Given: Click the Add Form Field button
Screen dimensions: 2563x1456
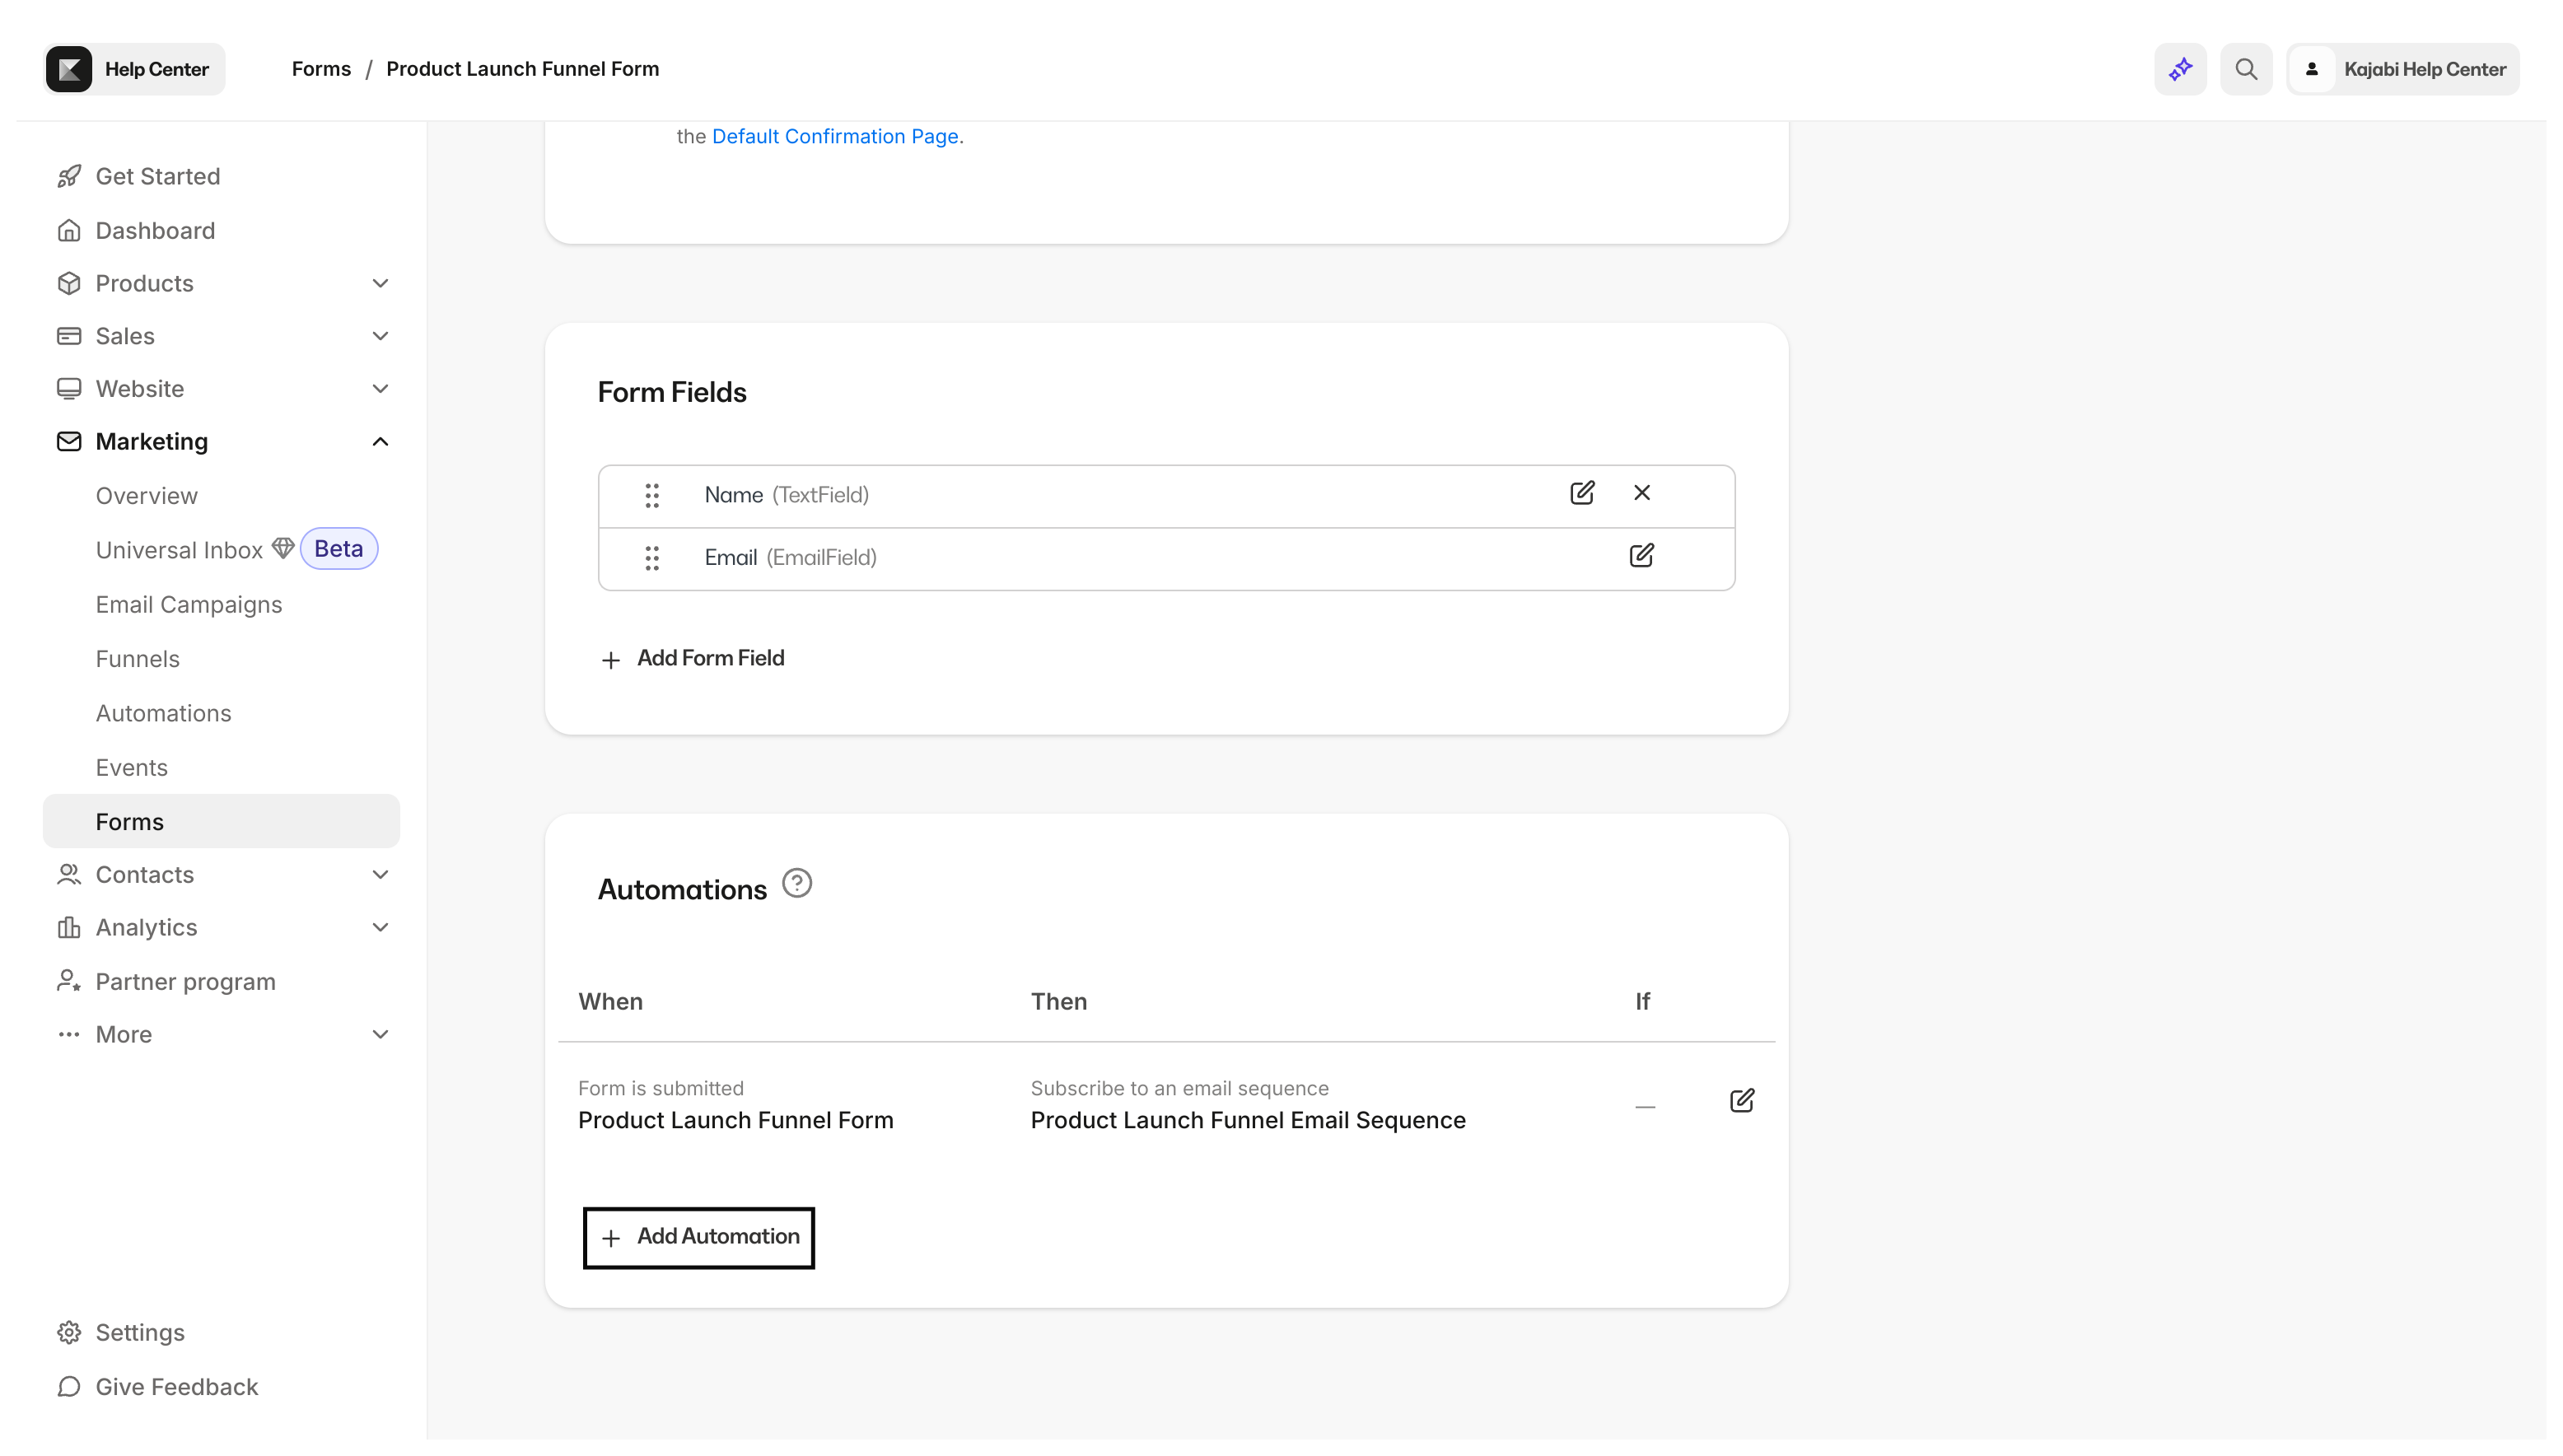Looking at the screenshot, I should 692,657.
